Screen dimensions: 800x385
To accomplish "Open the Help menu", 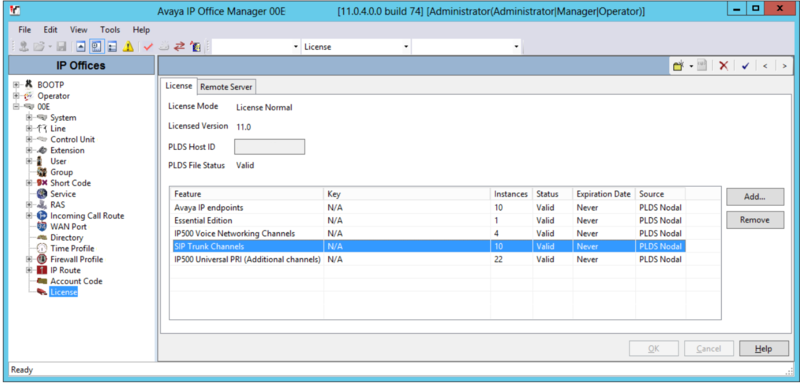I will tap(141, 30).
